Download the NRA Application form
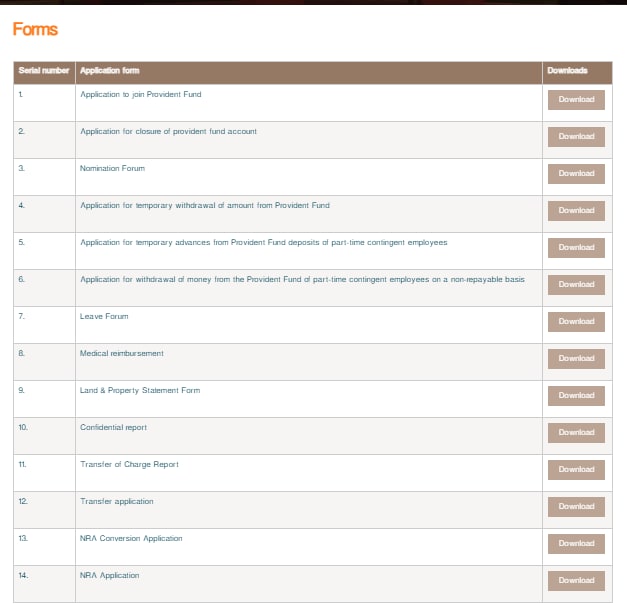Viewport: 627px width, 609px height. [576, 580]
